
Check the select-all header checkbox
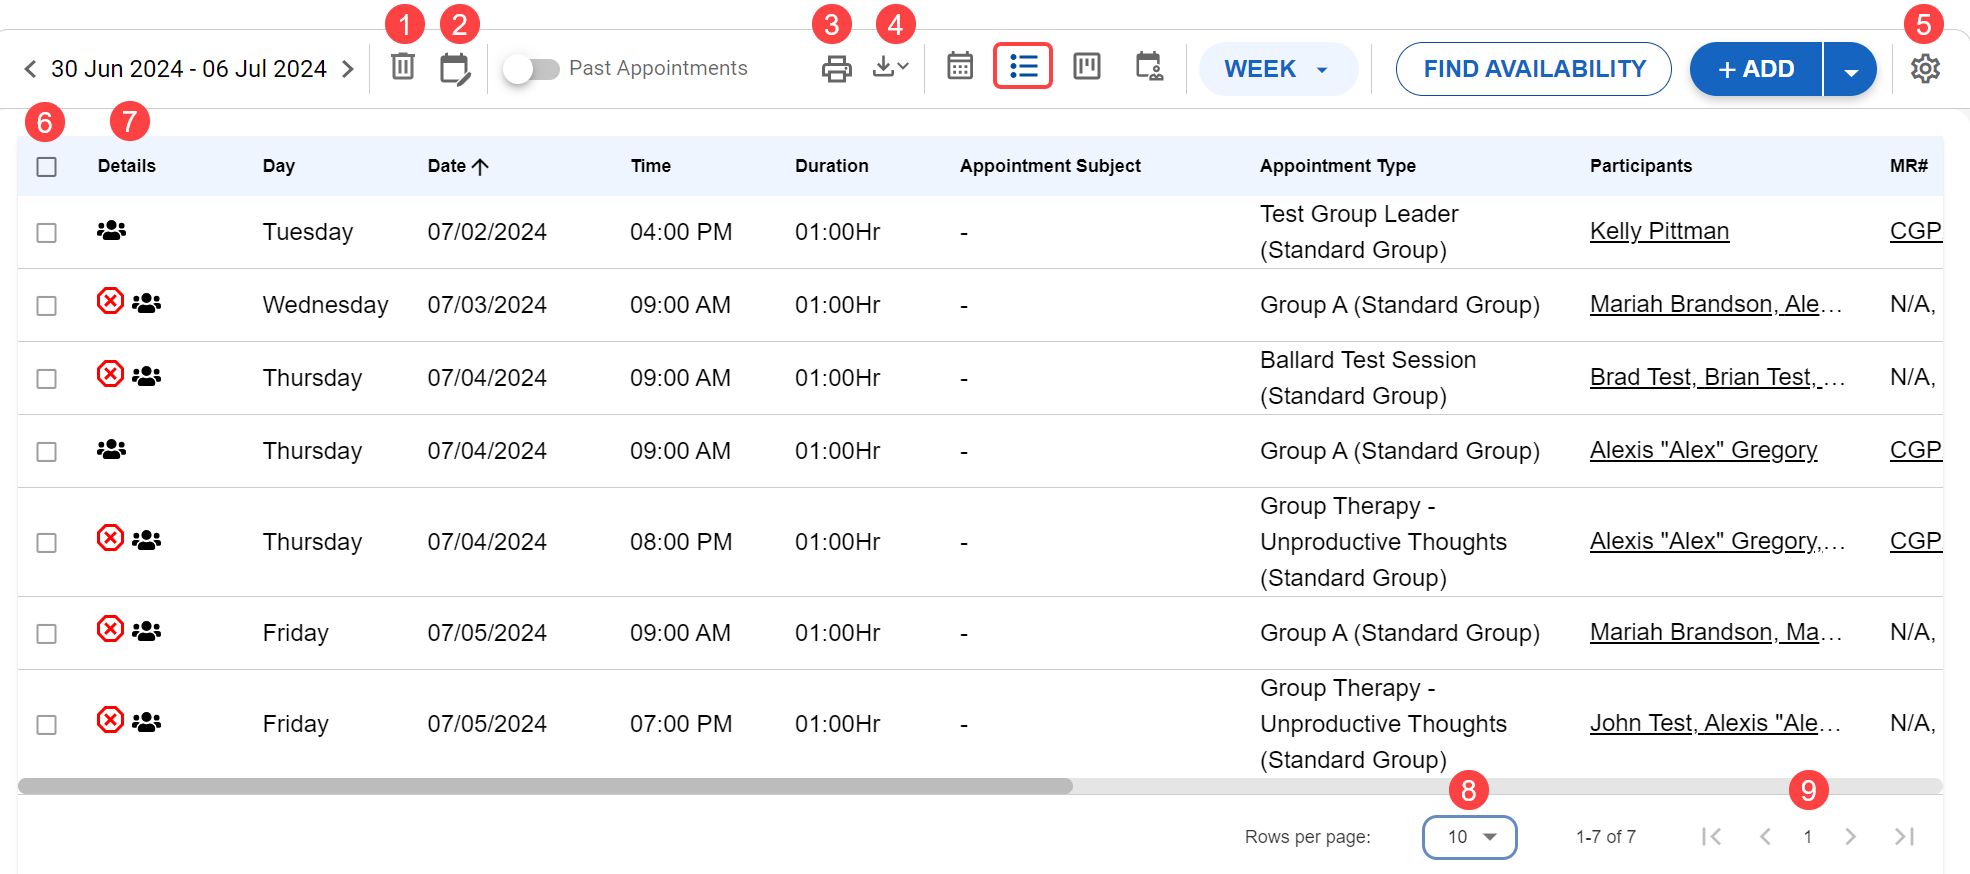click(x=47, y=167)
